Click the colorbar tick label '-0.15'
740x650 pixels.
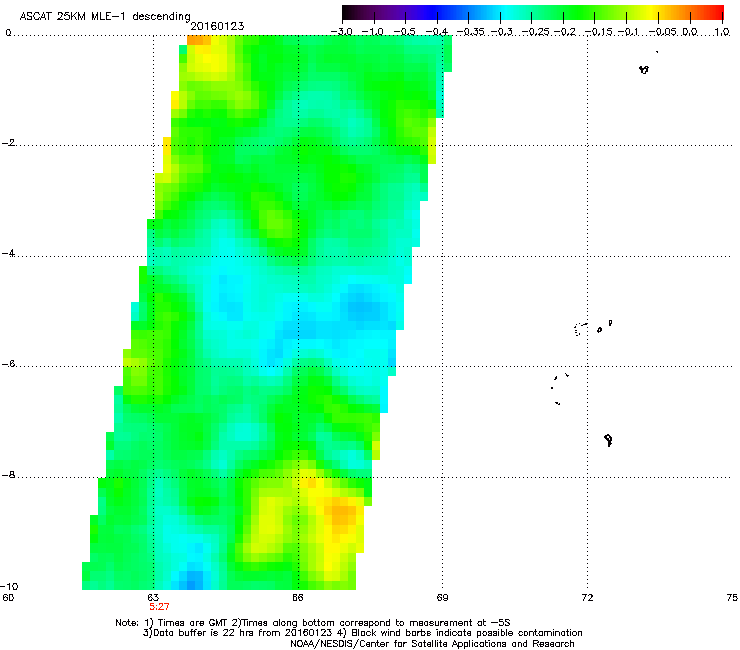pos(598,32)
